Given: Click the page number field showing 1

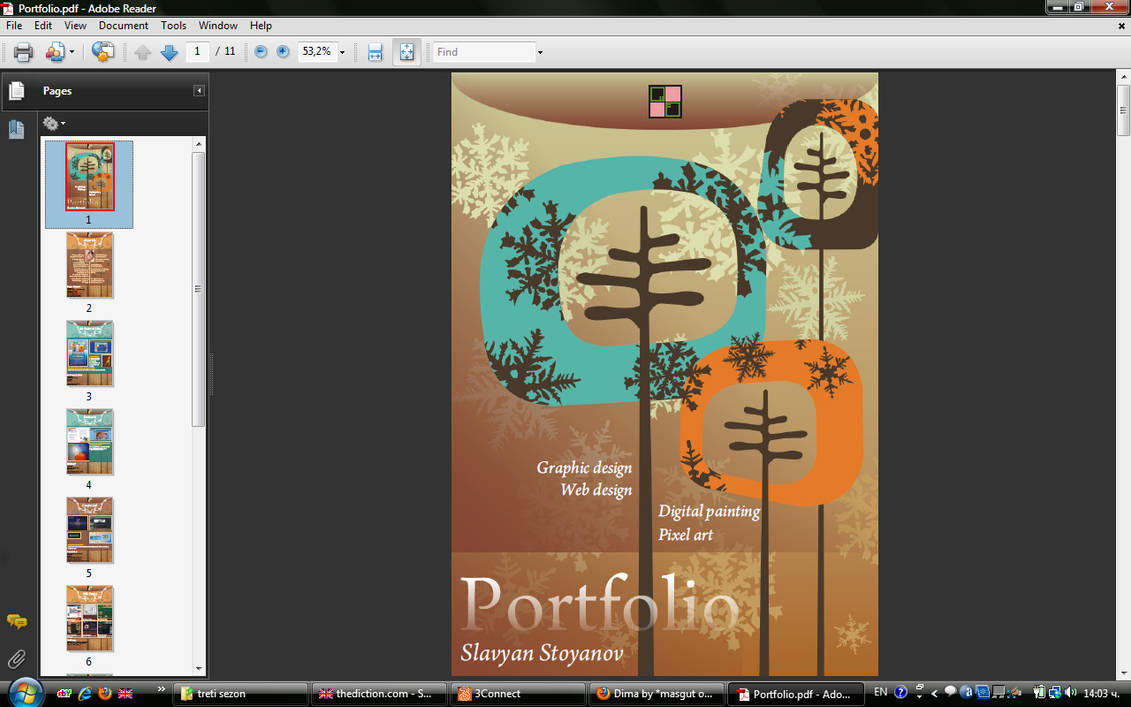Looking at the screenshot, I should click(x=197, y=51).
